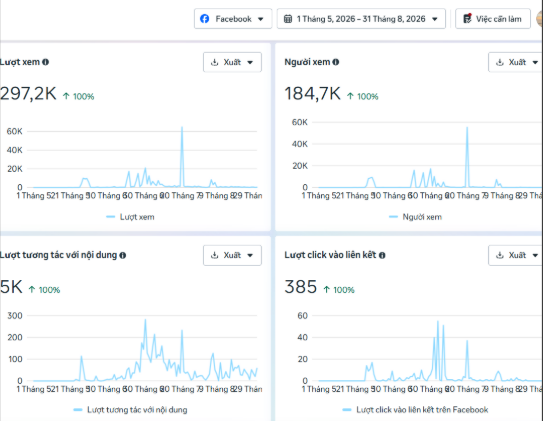Click the profile avatar at top right edge
Screen dimensions: 543x421
[x=540, y=19]
